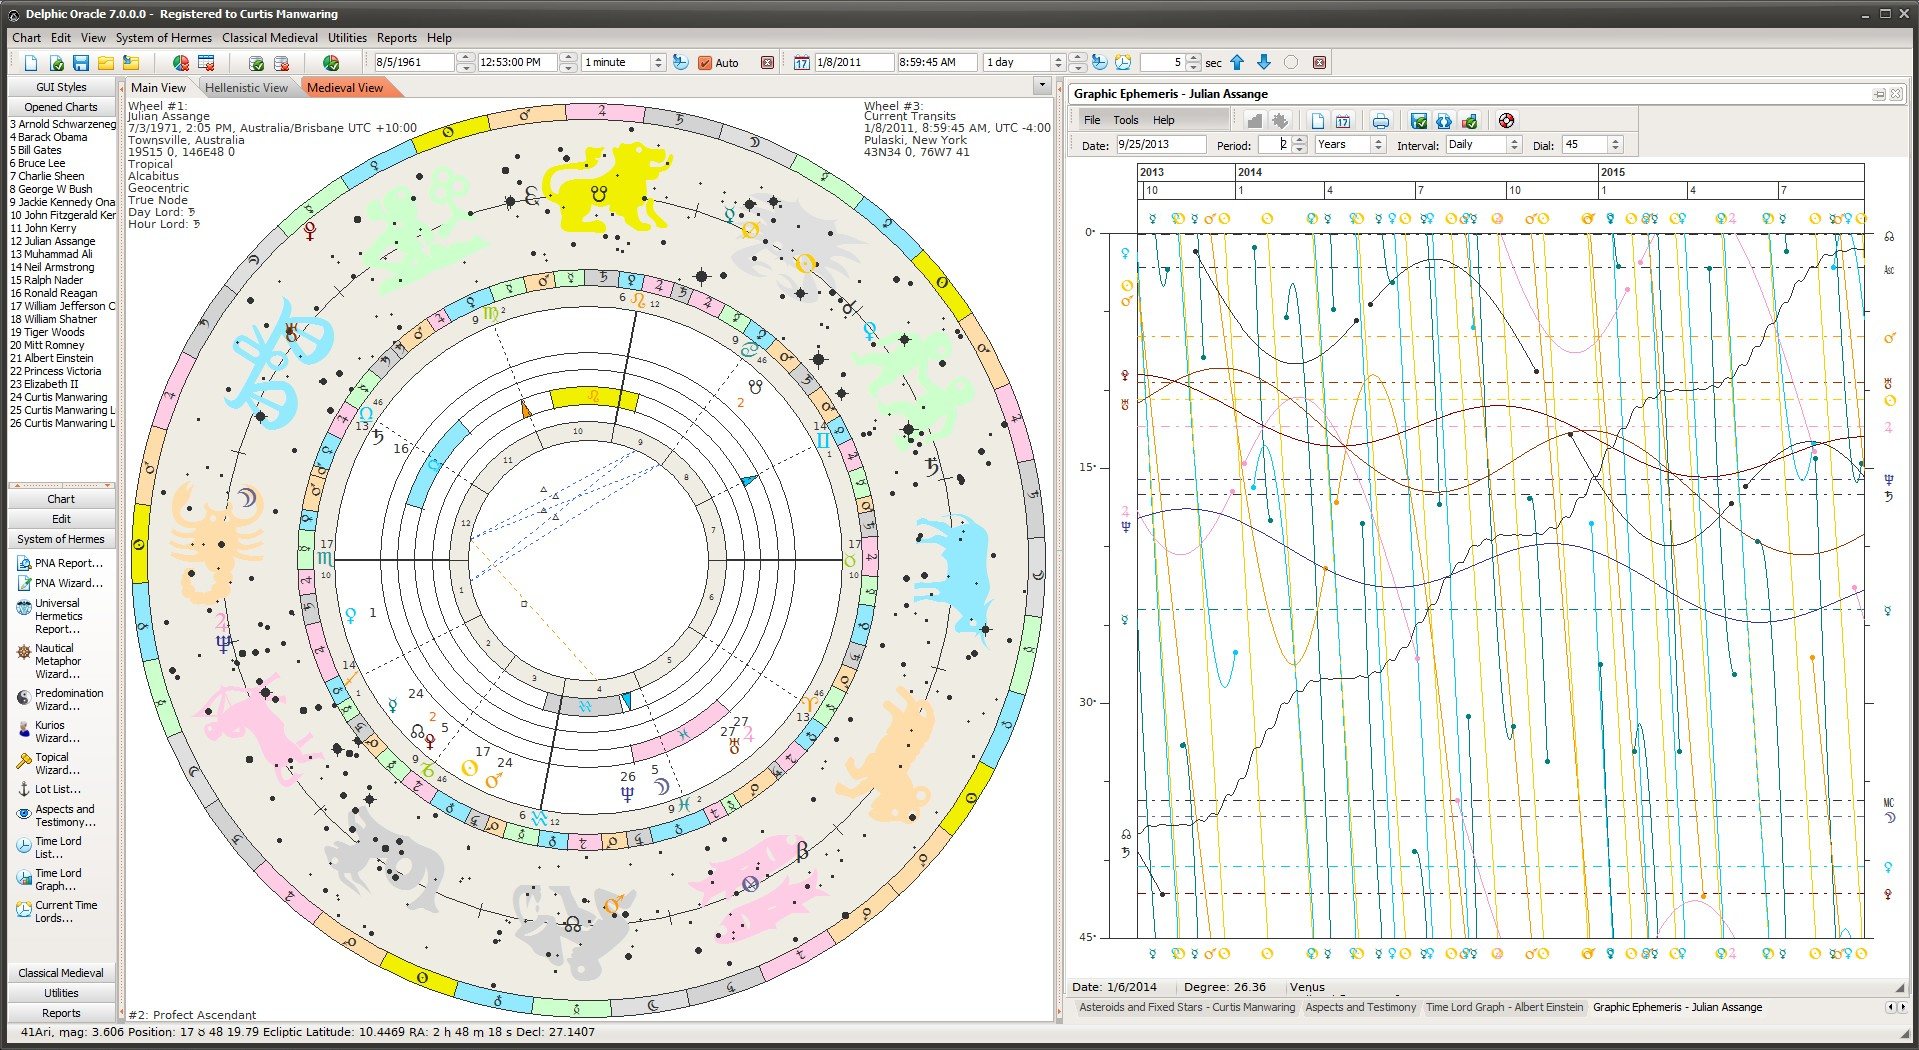
Task: Click the pie chart with red X icon
Action: [x=180, y=63]
